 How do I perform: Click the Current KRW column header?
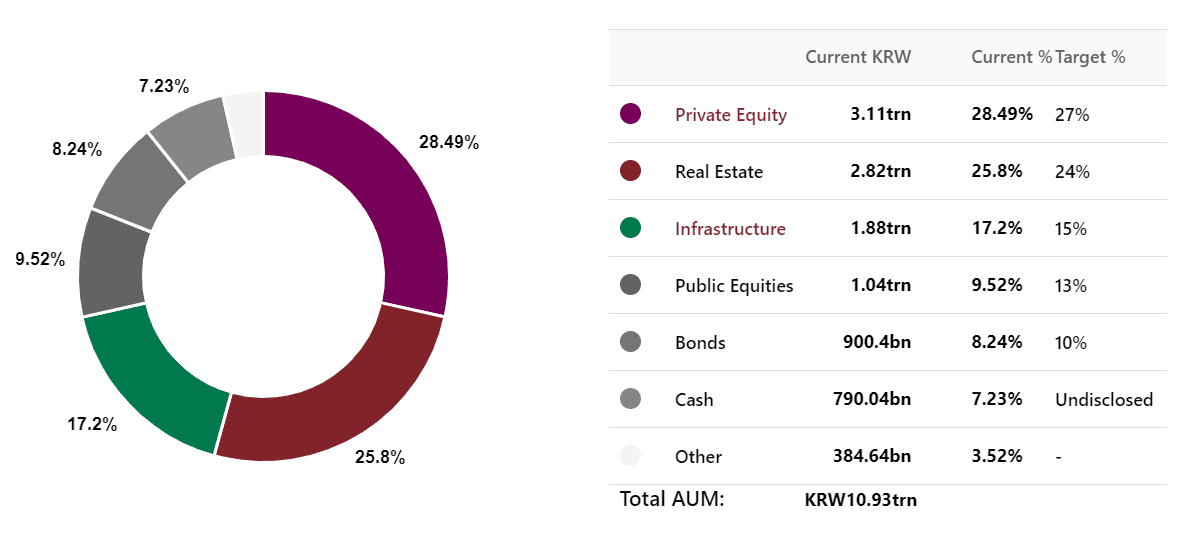(858, 57)
